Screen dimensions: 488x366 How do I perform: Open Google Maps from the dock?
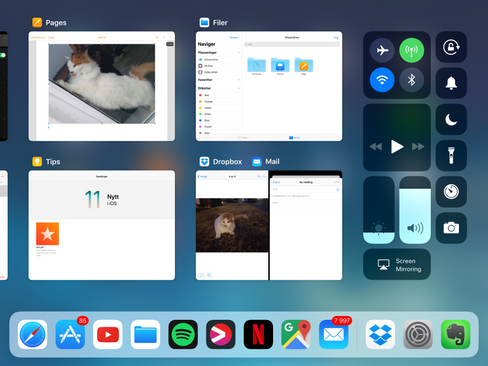pos(296,335)
